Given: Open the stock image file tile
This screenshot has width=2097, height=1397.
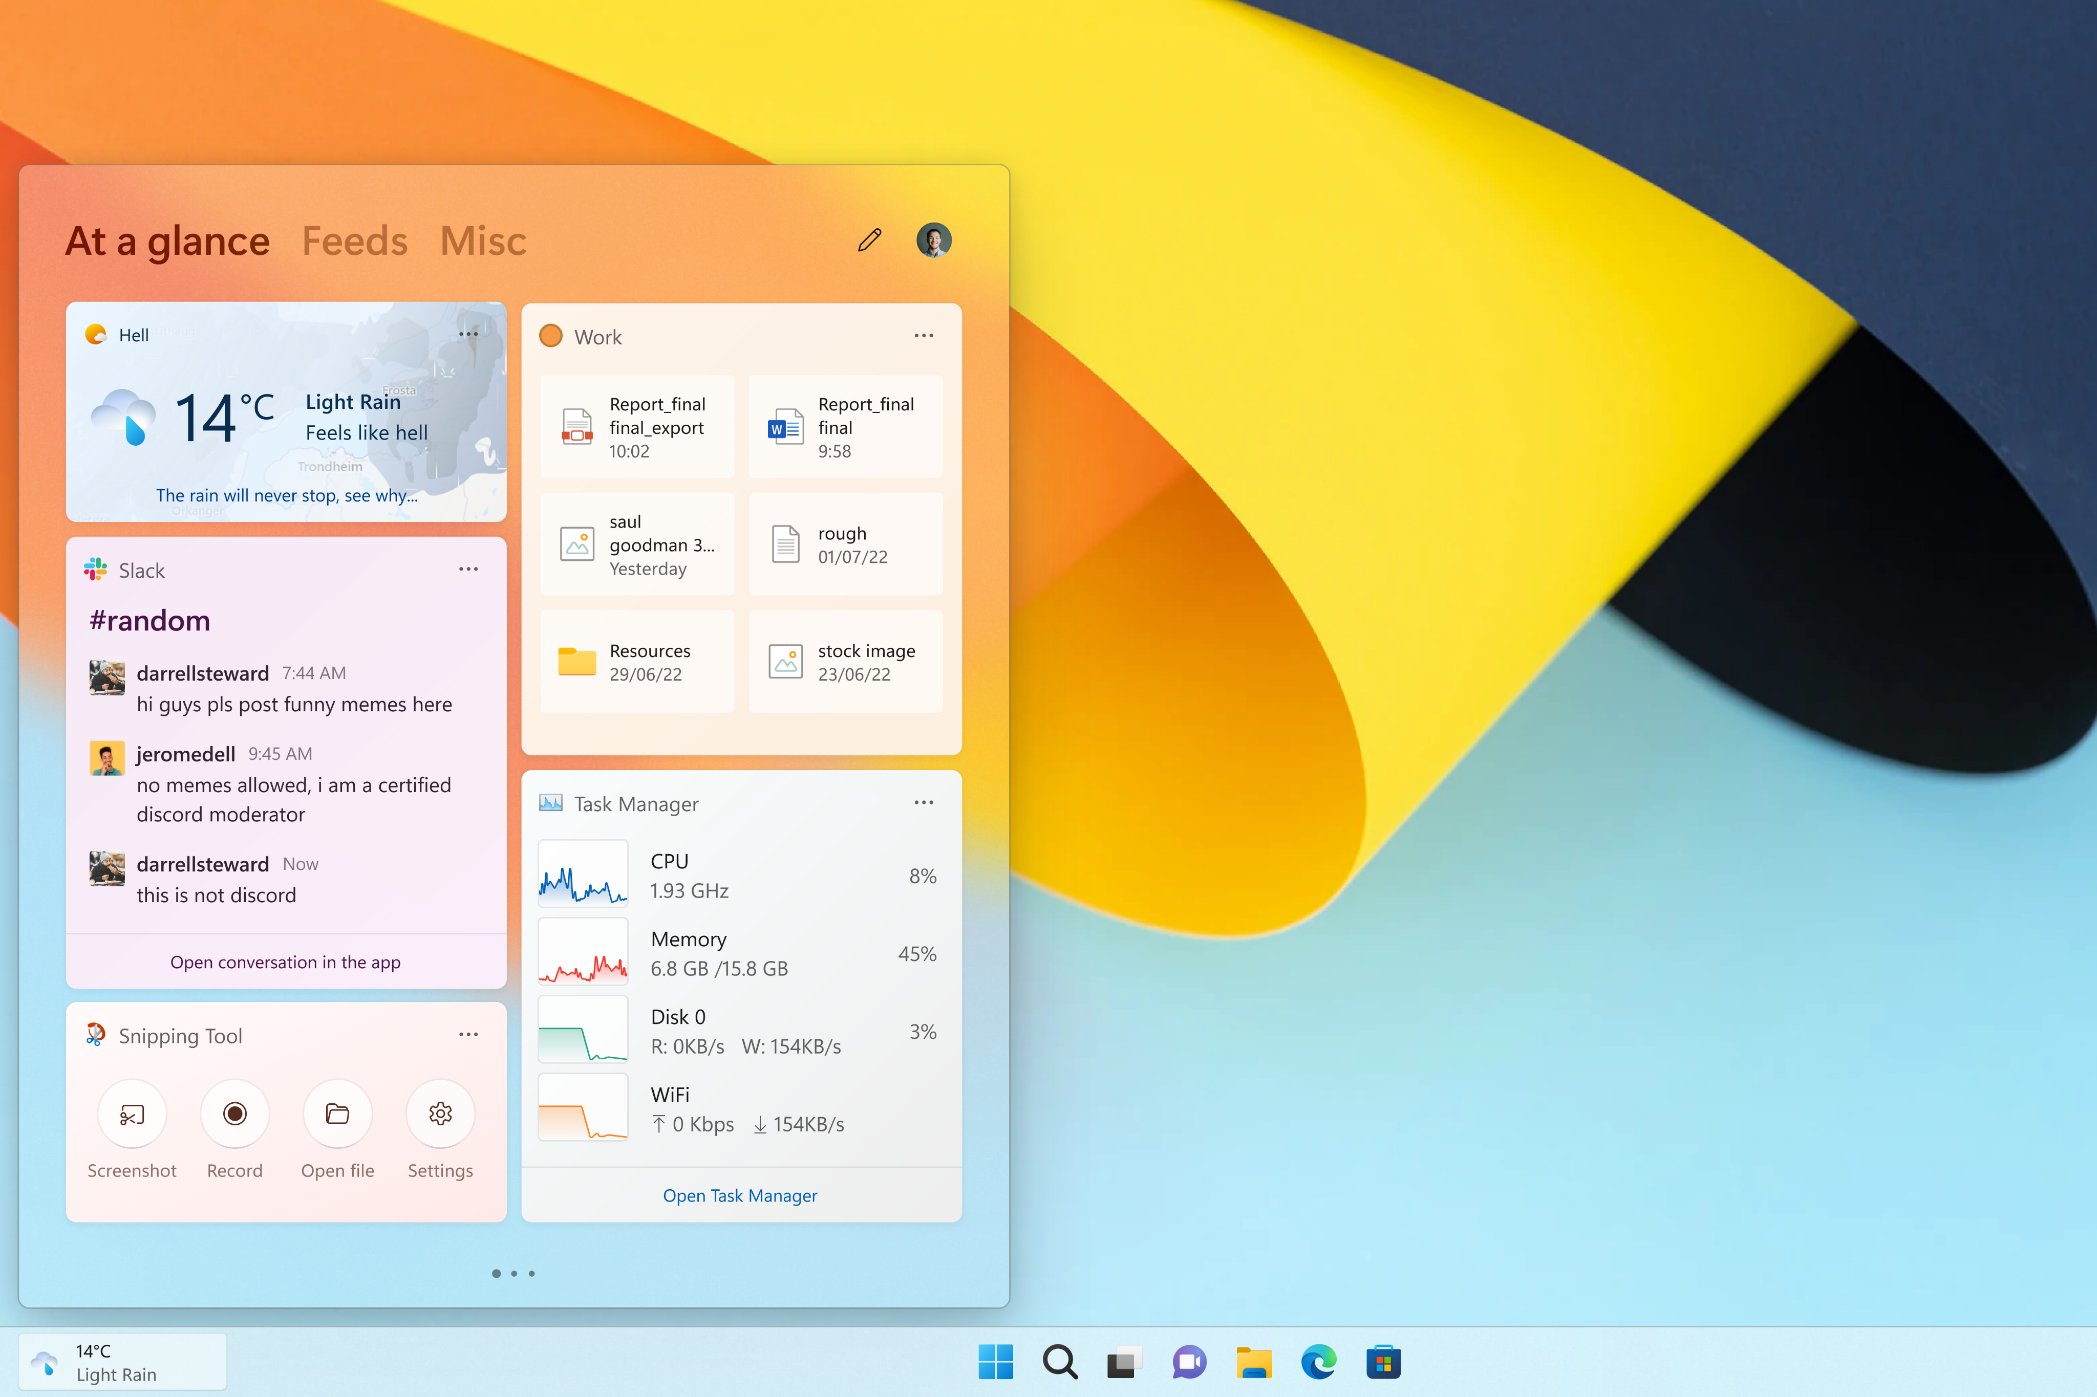Looking at the screenshot, I should [846, 662].
